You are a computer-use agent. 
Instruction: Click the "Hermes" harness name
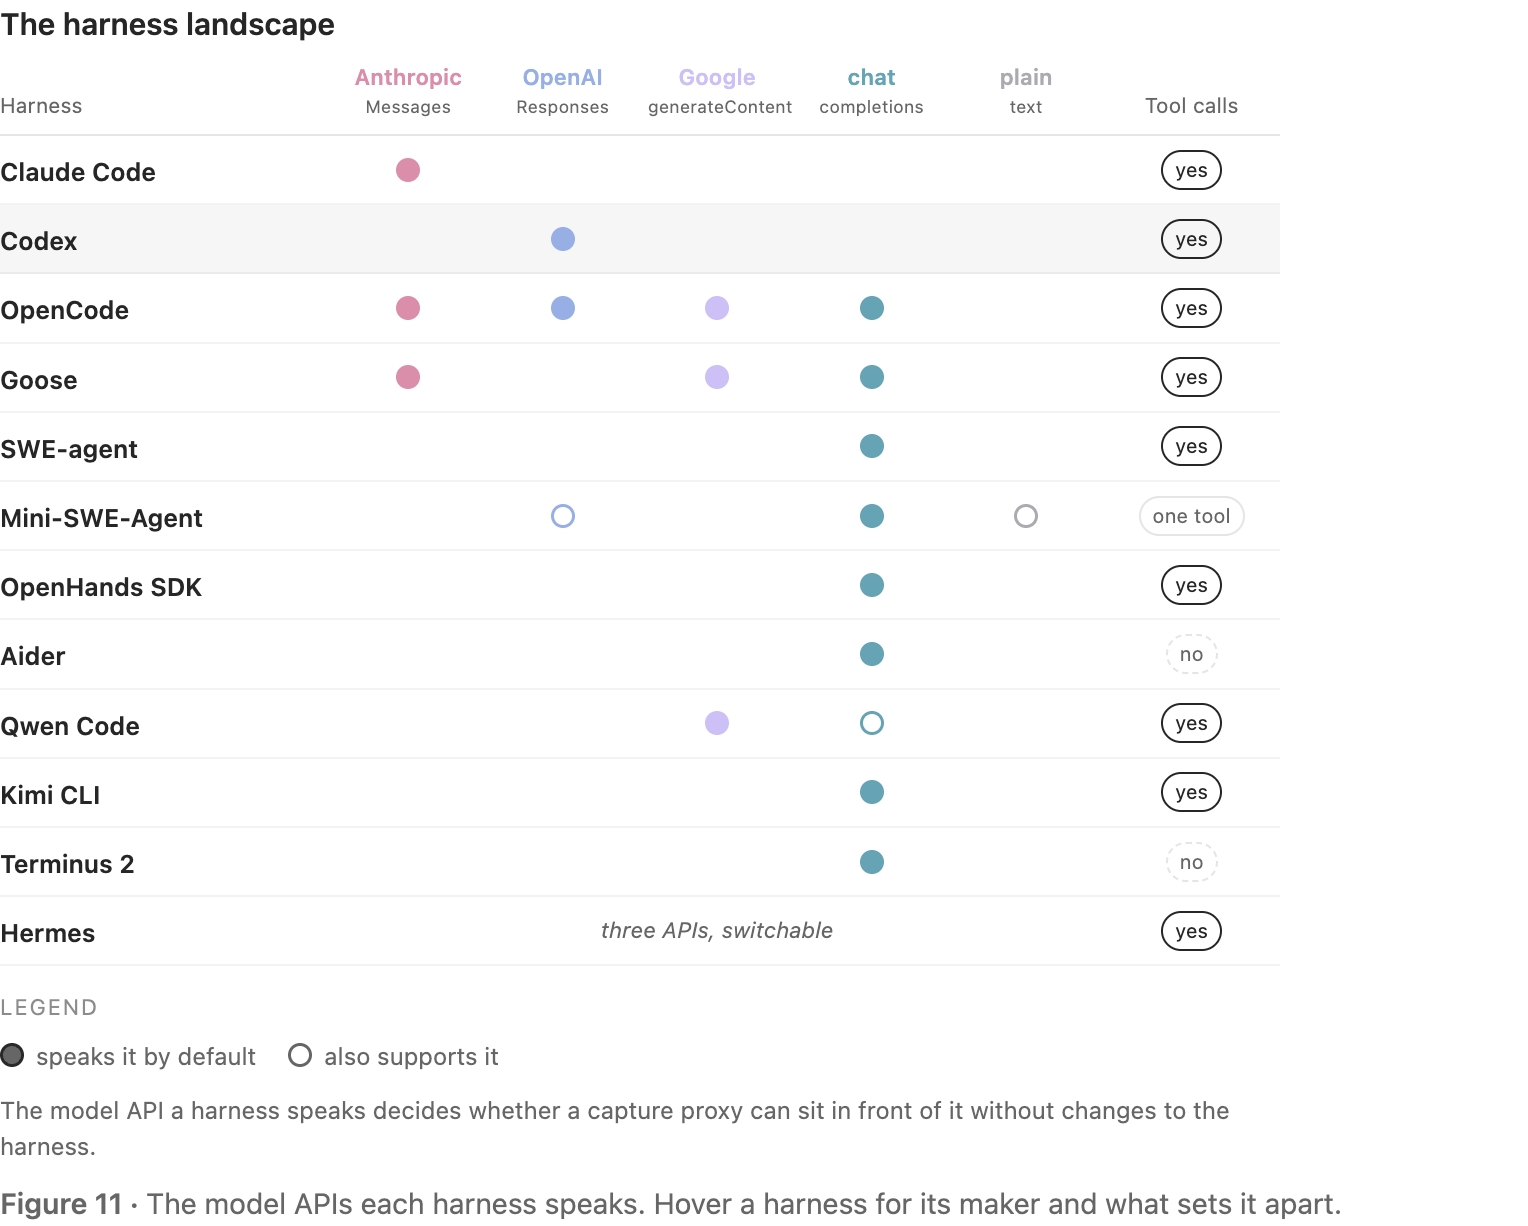[x=48, y=933]
